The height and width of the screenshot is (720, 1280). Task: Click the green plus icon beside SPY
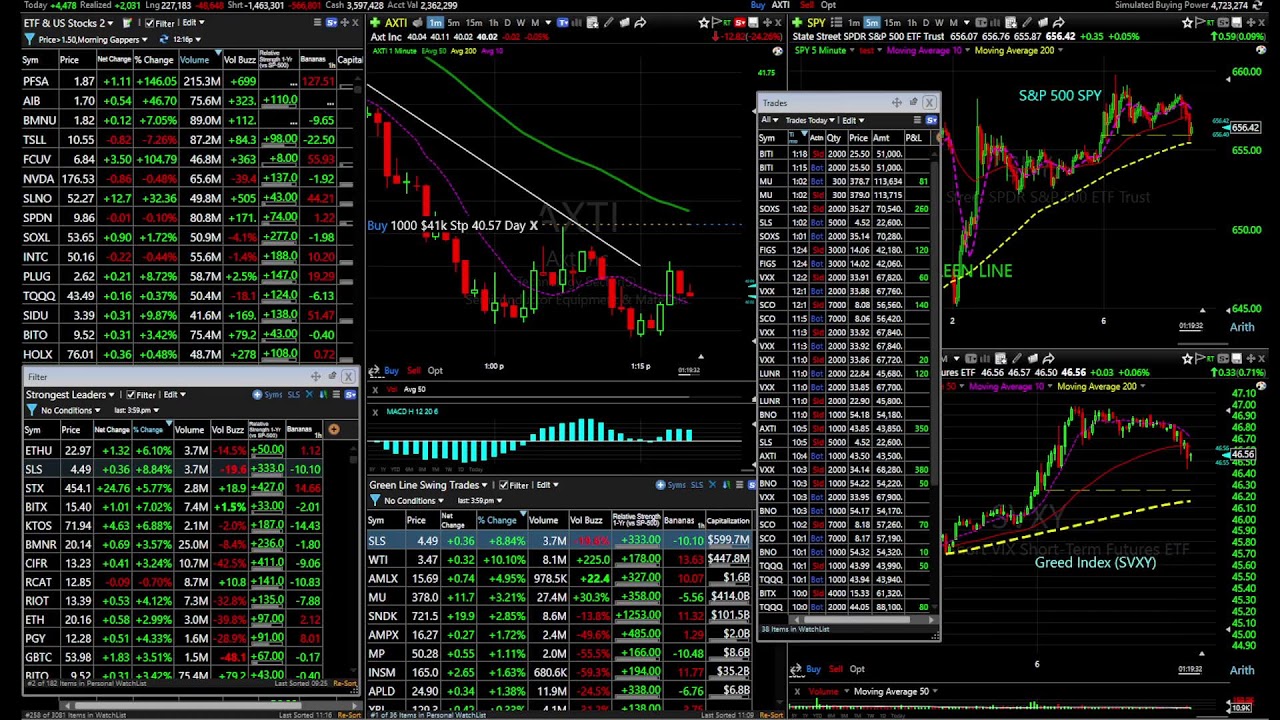click(x=796, y=23)
